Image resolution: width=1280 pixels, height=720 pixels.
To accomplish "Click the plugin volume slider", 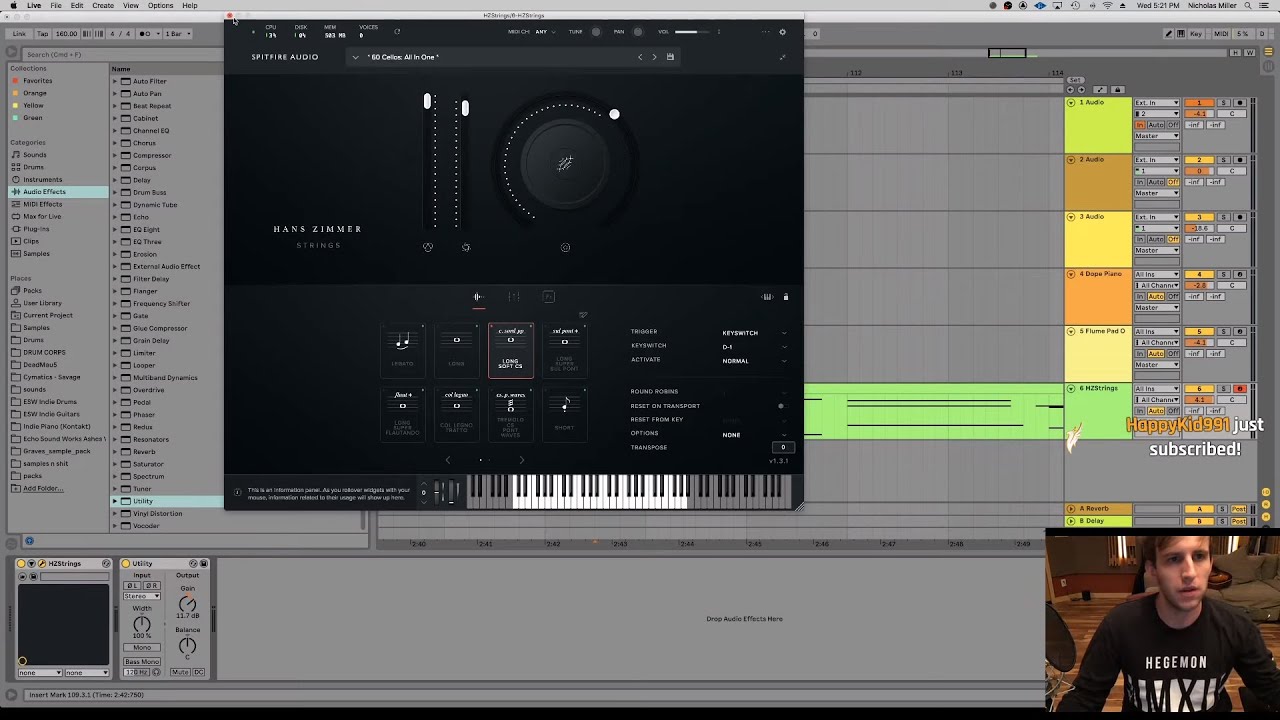I will (691, 32).
